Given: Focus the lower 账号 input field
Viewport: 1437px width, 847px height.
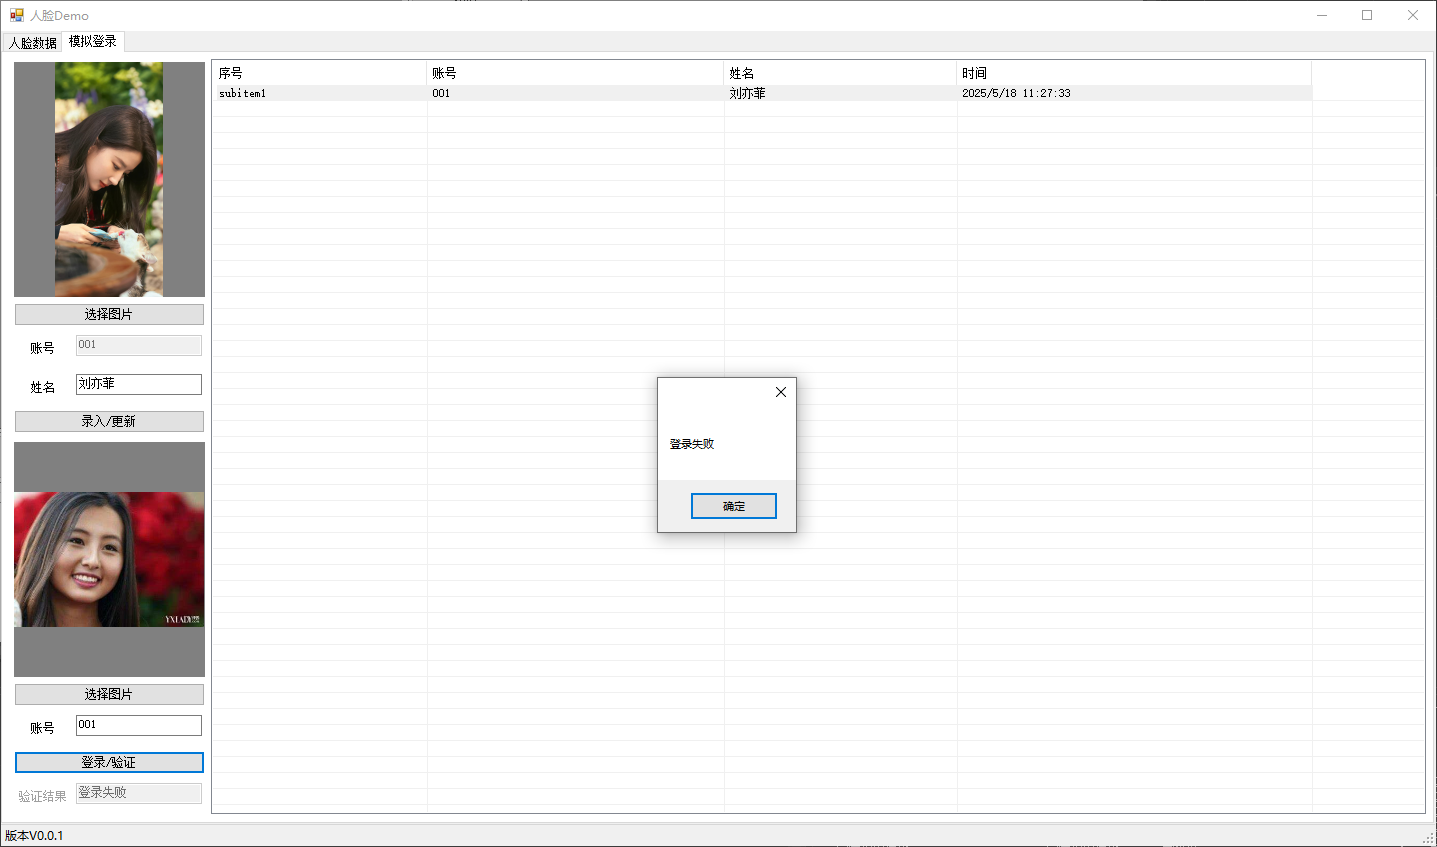Looking at the screenshot, I should pos(139,725).
